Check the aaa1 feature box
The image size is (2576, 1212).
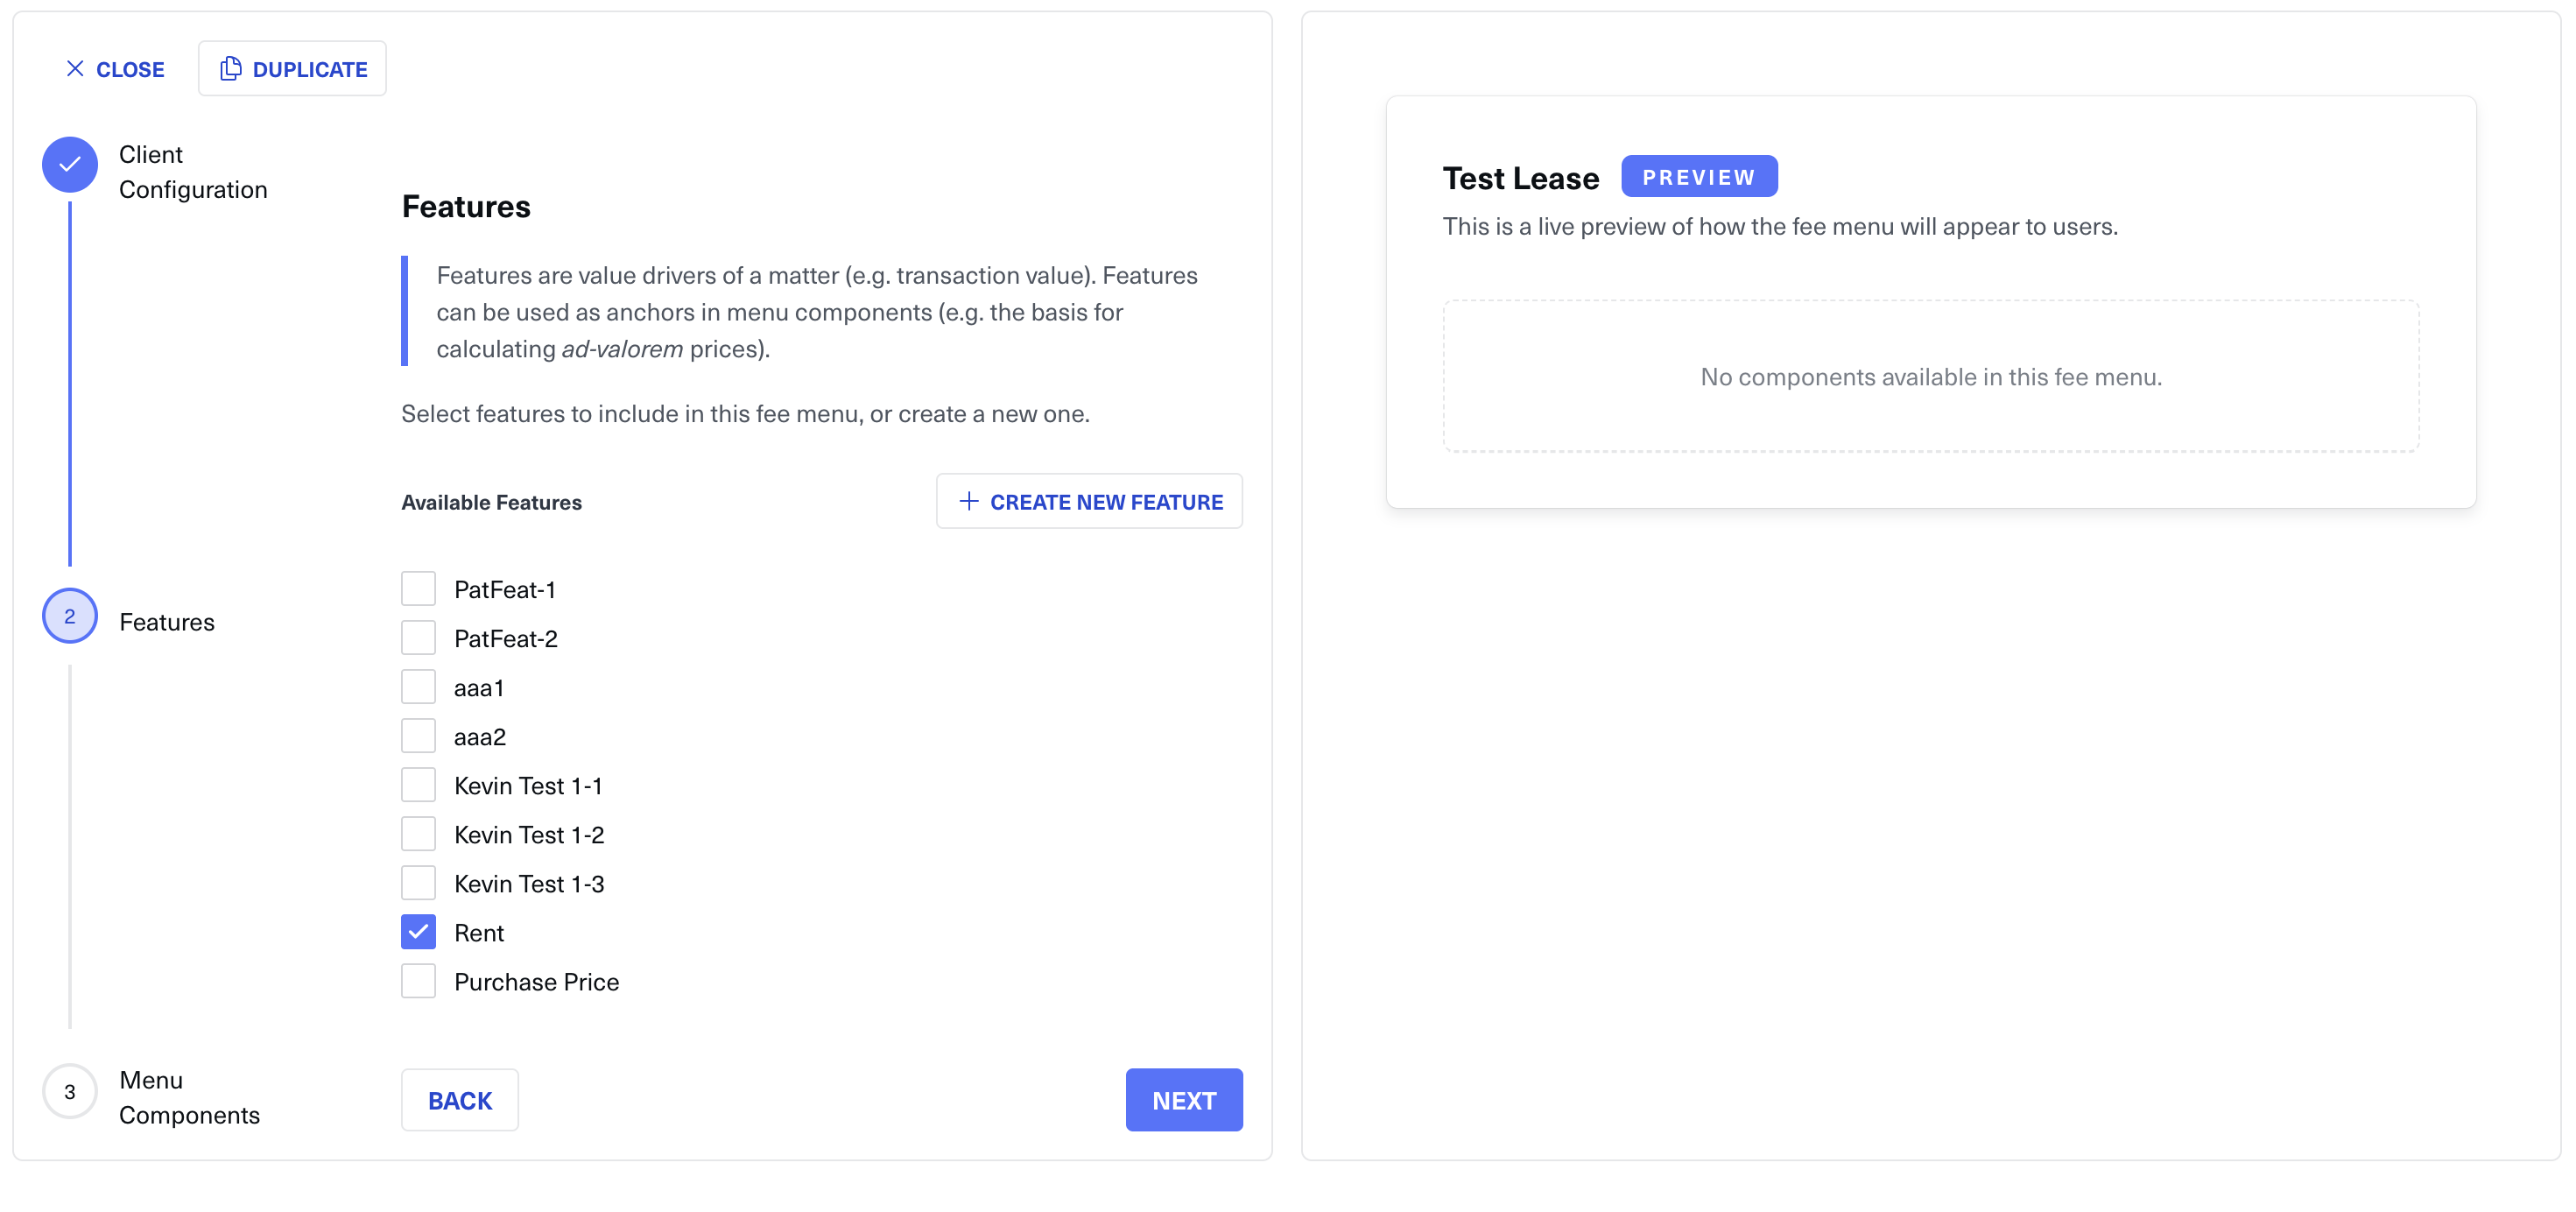[x=418, y=687]
